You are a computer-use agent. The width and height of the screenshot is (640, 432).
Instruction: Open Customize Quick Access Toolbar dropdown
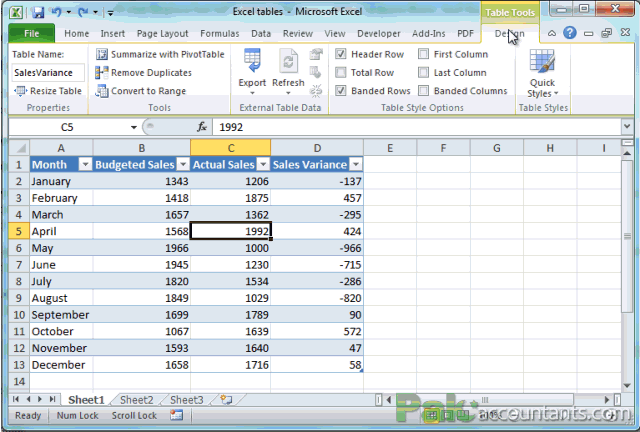point(110,13)
